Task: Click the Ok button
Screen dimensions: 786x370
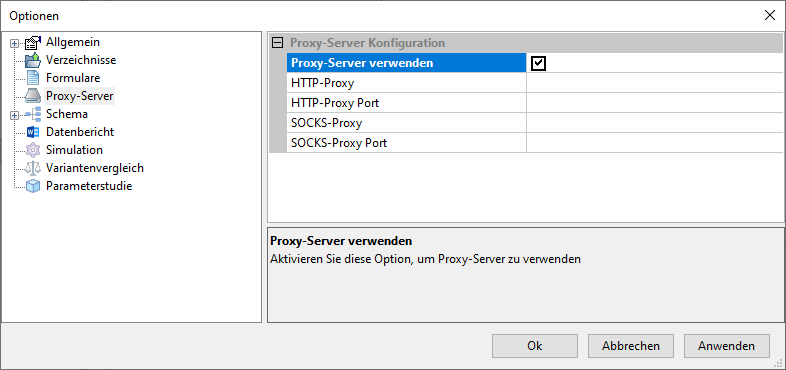Action: pos(535,346)
